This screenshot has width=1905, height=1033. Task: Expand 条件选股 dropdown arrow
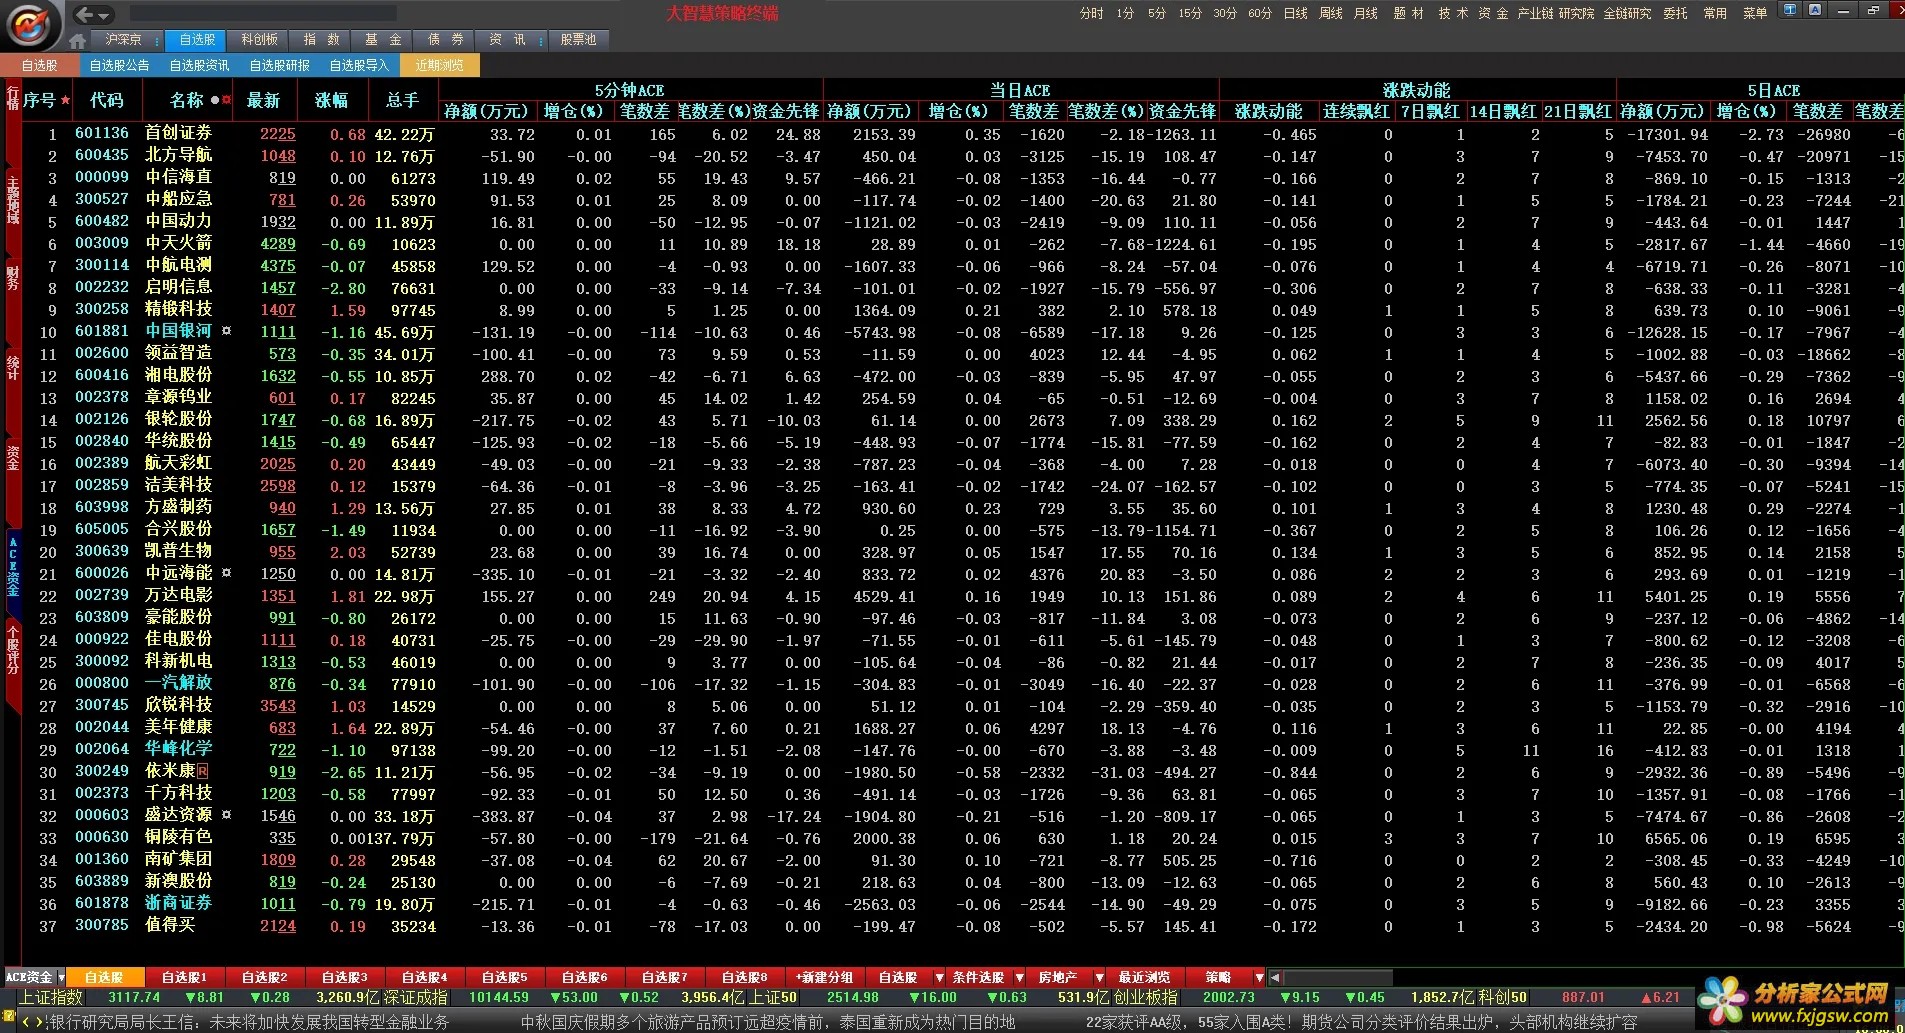click(1019, 977)
